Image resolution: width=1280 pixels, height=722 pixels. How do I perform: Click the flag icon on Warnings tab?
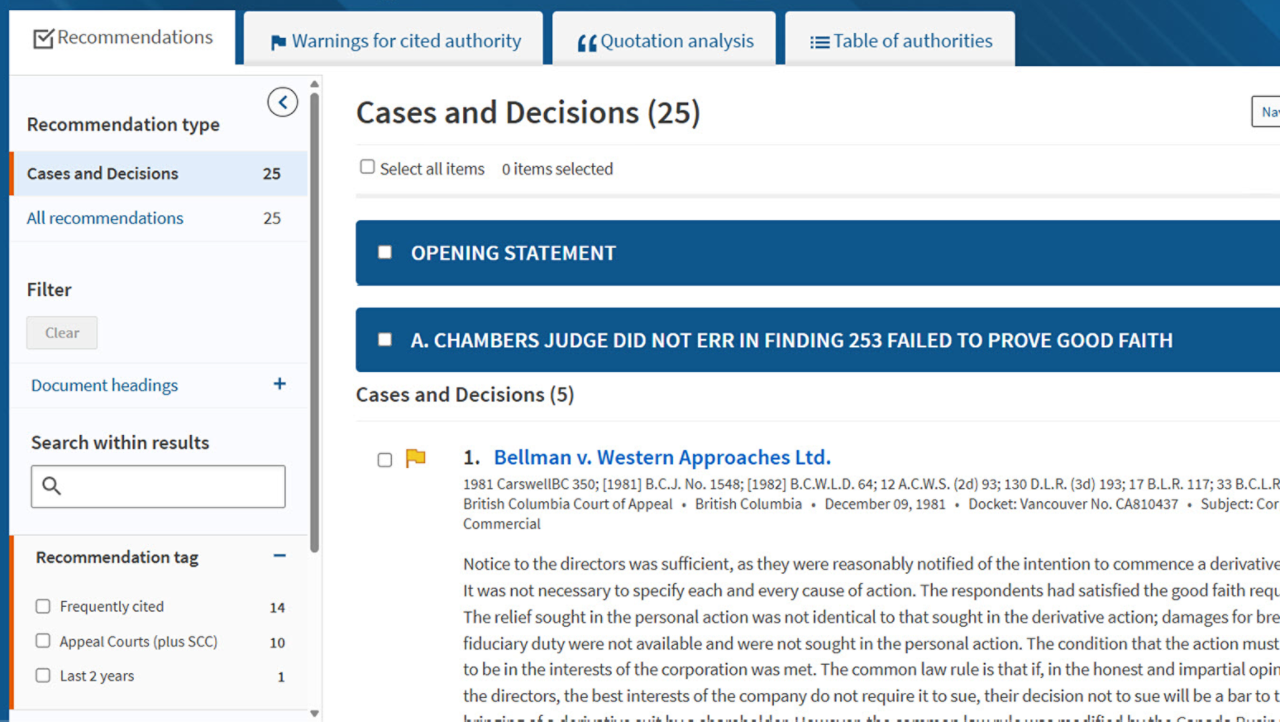pos(278,43)
